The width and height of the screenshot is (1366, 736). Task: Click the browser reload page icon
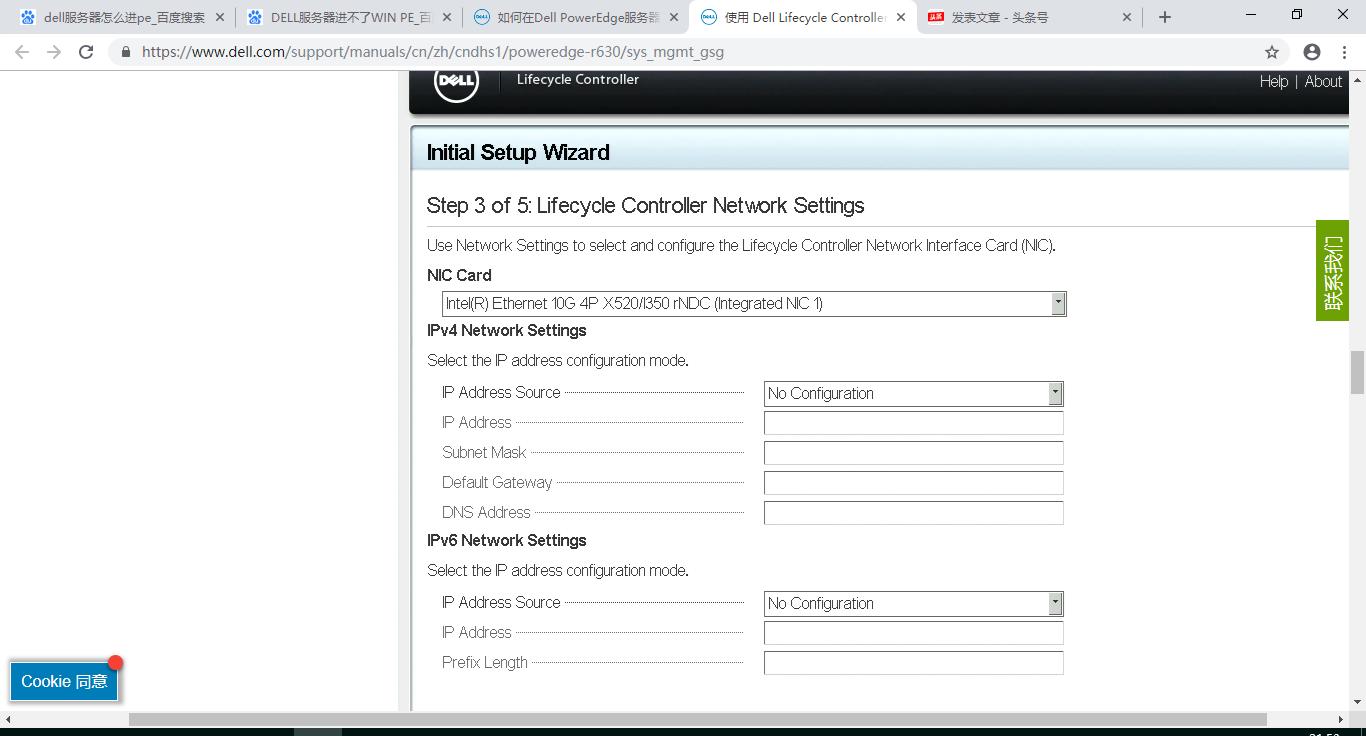point(86,52)
